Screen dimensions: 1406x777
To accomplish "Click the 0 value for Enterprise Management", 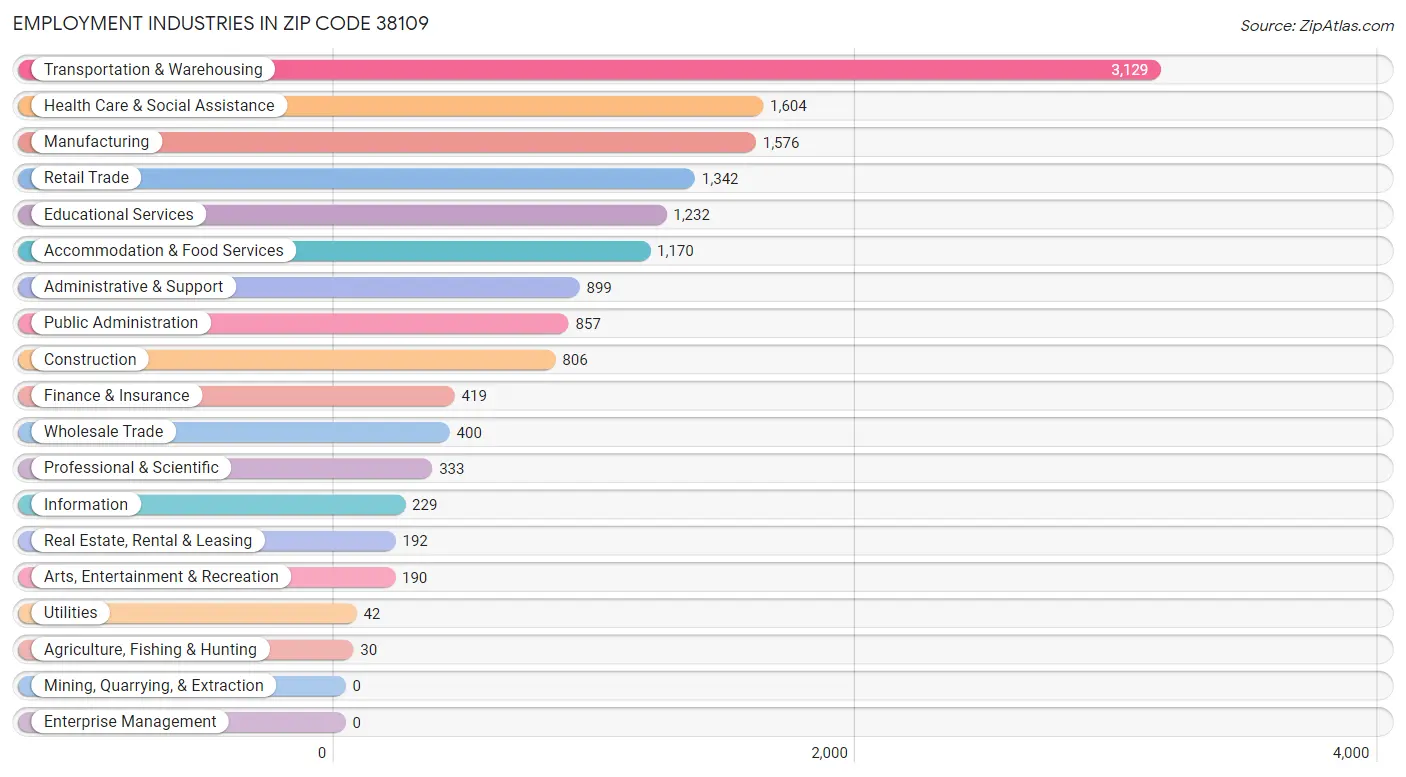I will pos(357,723).
